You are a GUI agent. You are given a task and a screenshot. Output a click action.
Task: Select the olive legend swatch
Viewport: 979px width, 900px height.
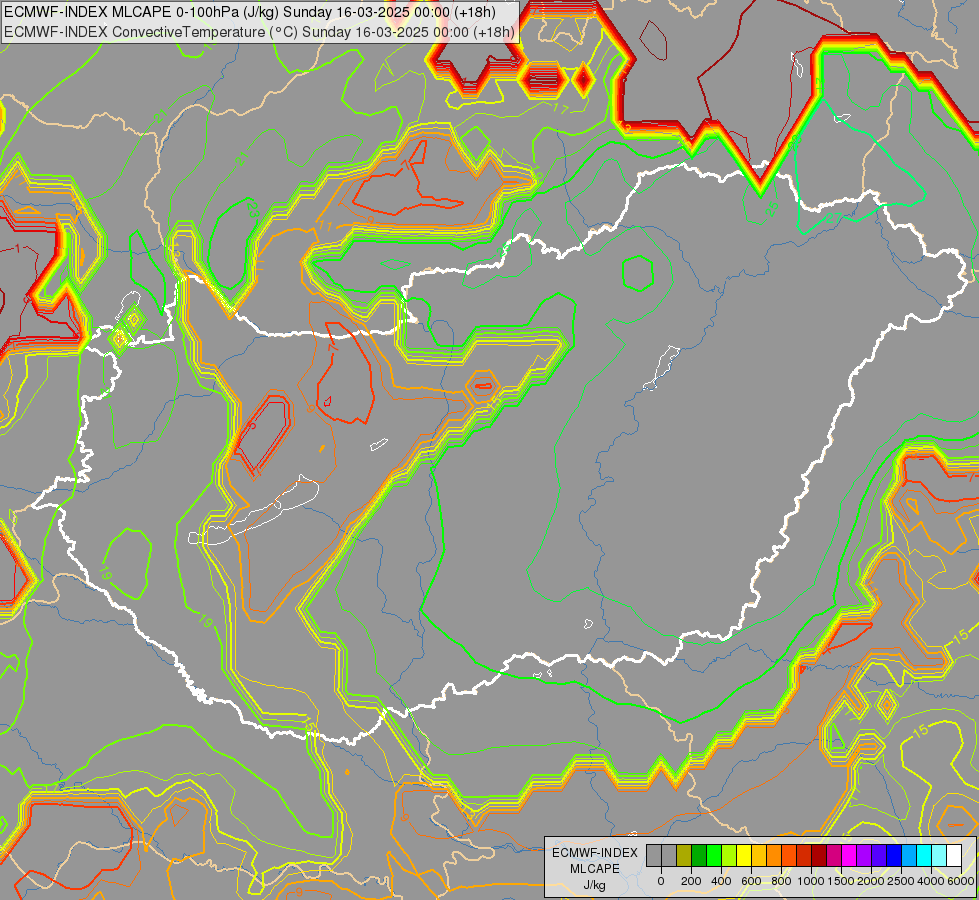pos(684,855)
